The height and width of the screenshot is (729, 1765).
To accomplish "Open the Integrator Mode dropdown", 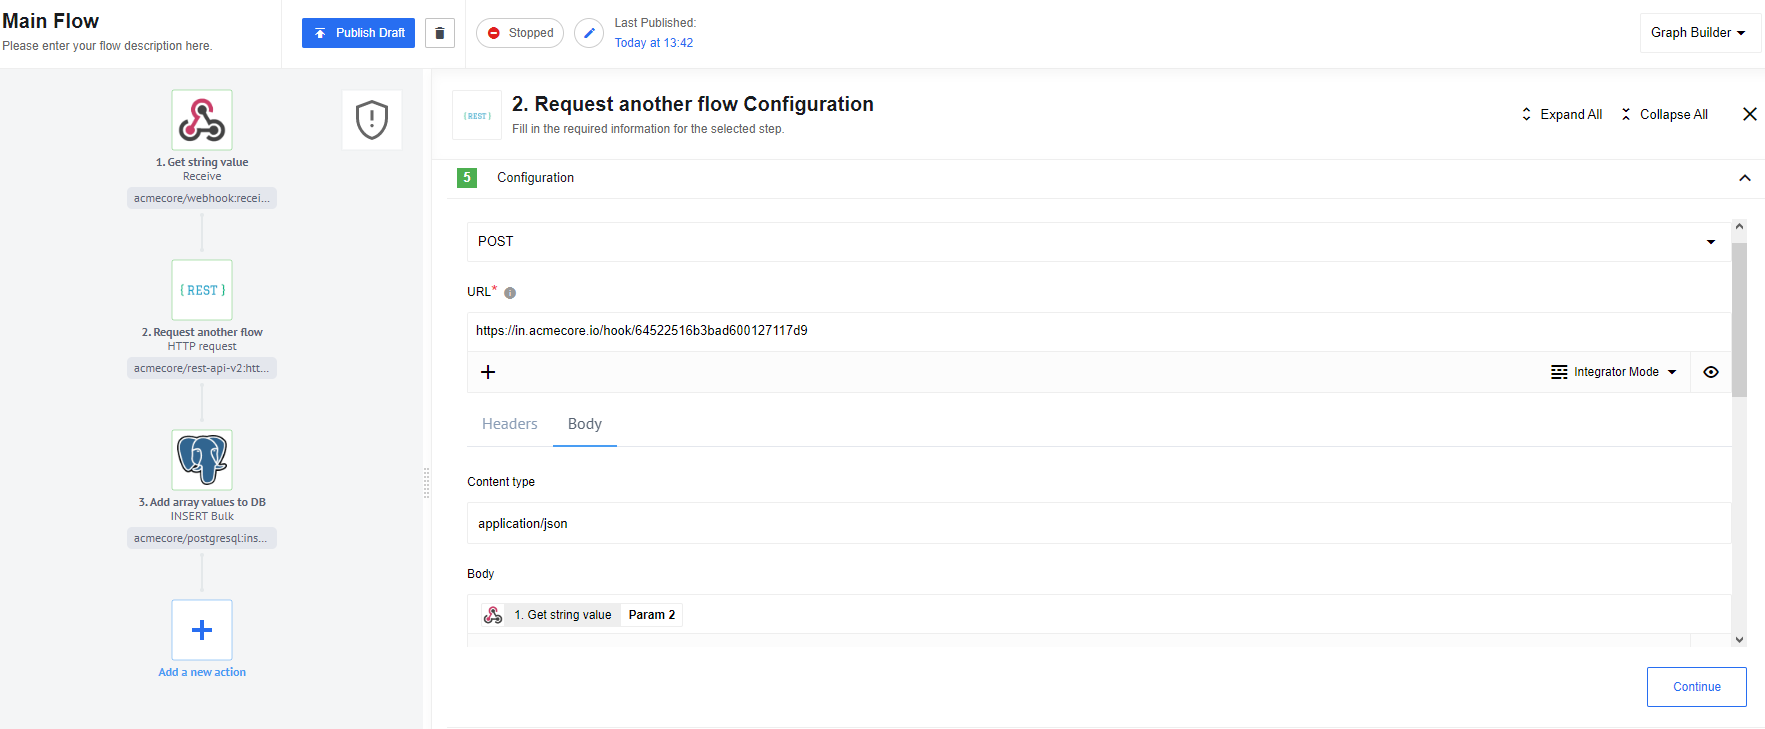I will pyautogui.click(x=1613, y=372).
